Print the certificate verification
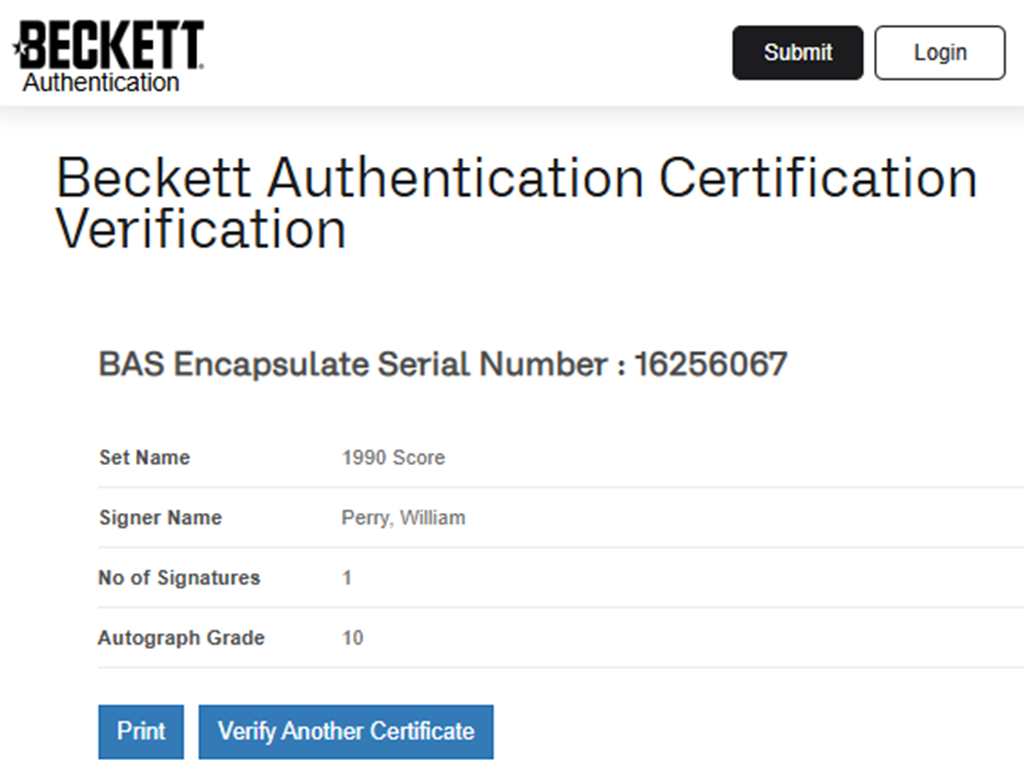1024x774 pixels. [141, 731]
